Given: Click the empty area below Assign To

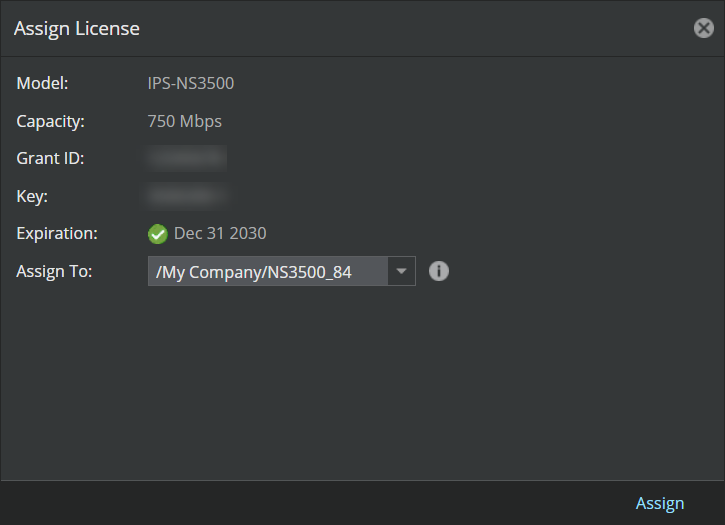Looking at the screenshot, I should [362, 384].
